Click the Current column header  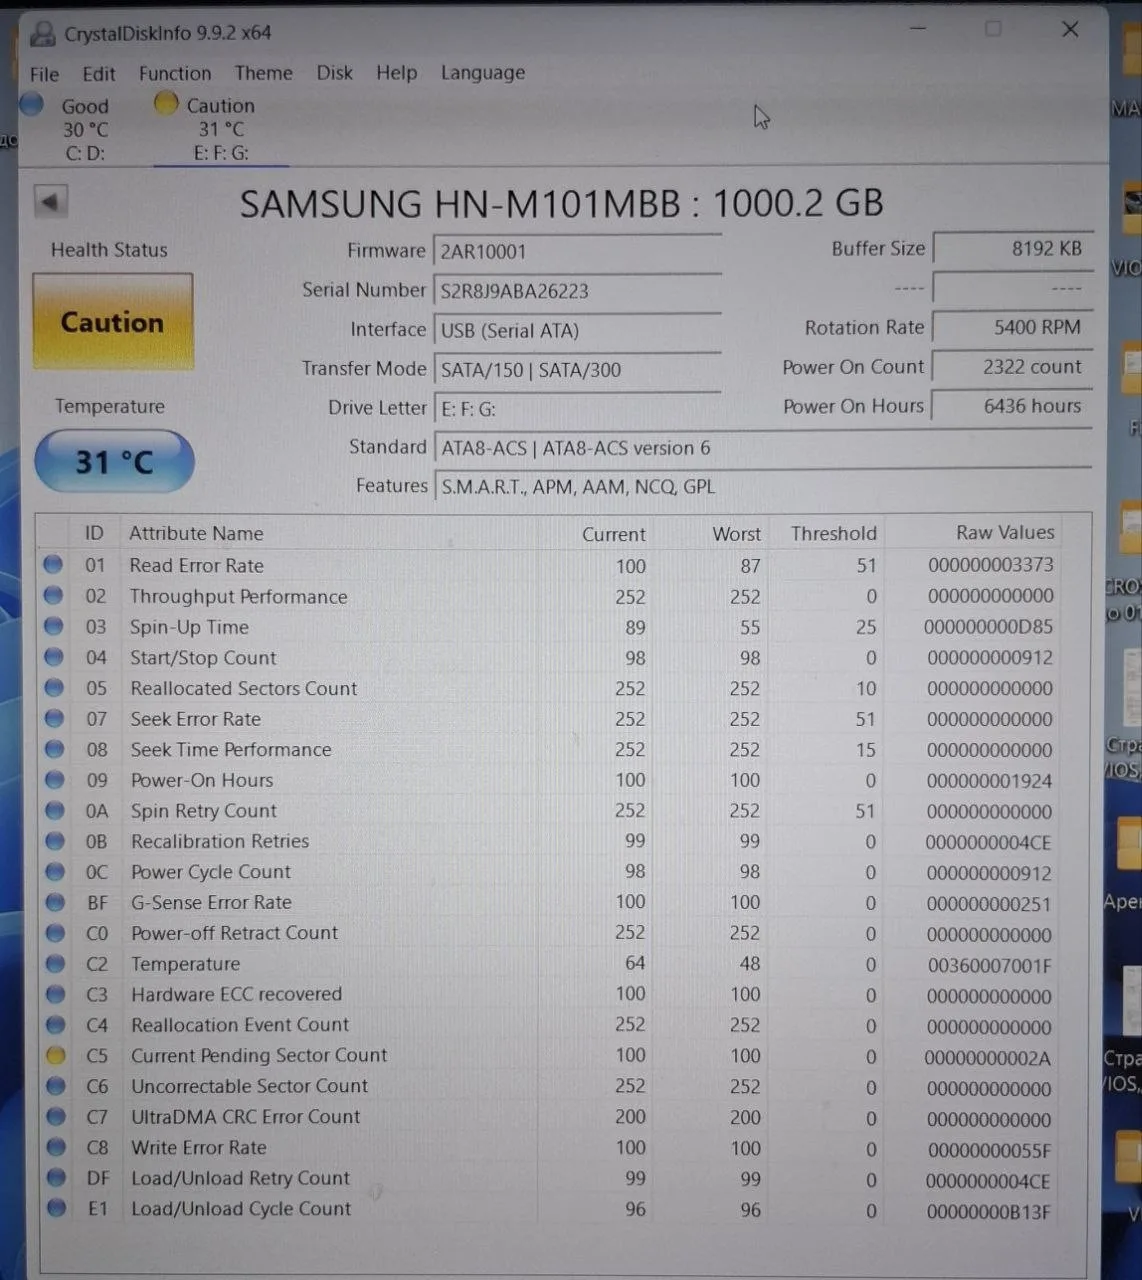[614, 534]
